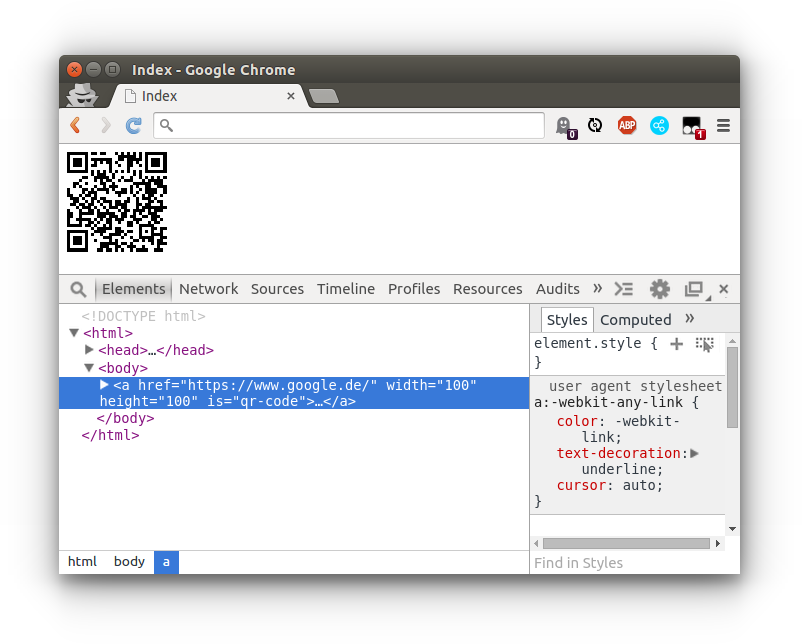Click the blue share extension icon

pos(659,125)
